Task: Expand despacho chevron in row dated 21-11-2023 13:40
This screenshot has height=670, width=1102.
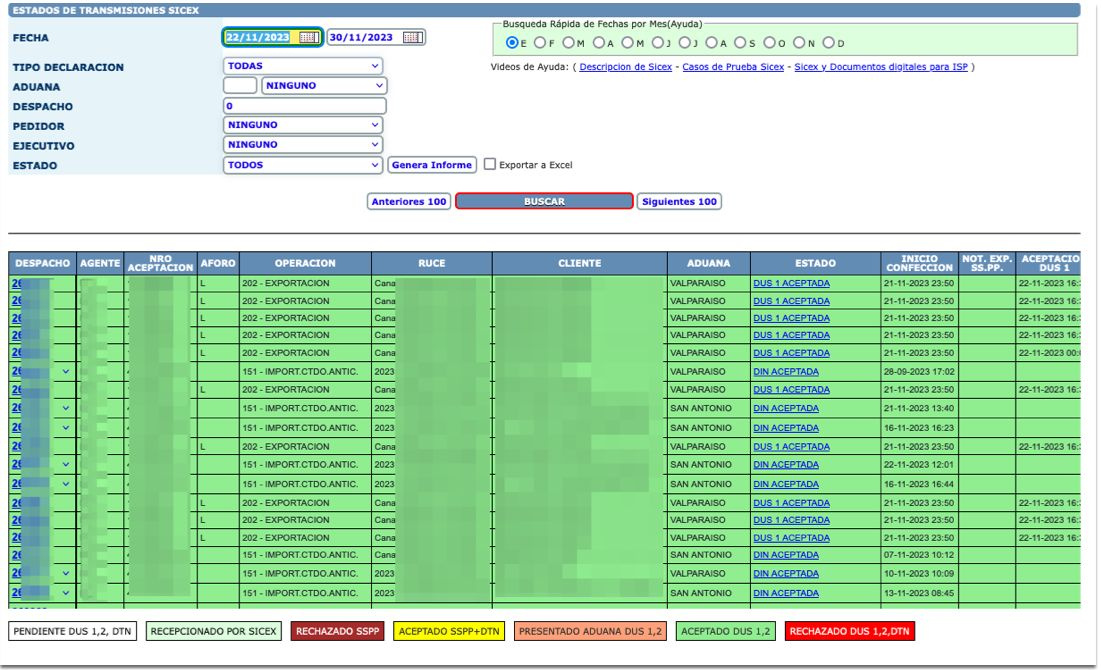Action: coord(66,408)
